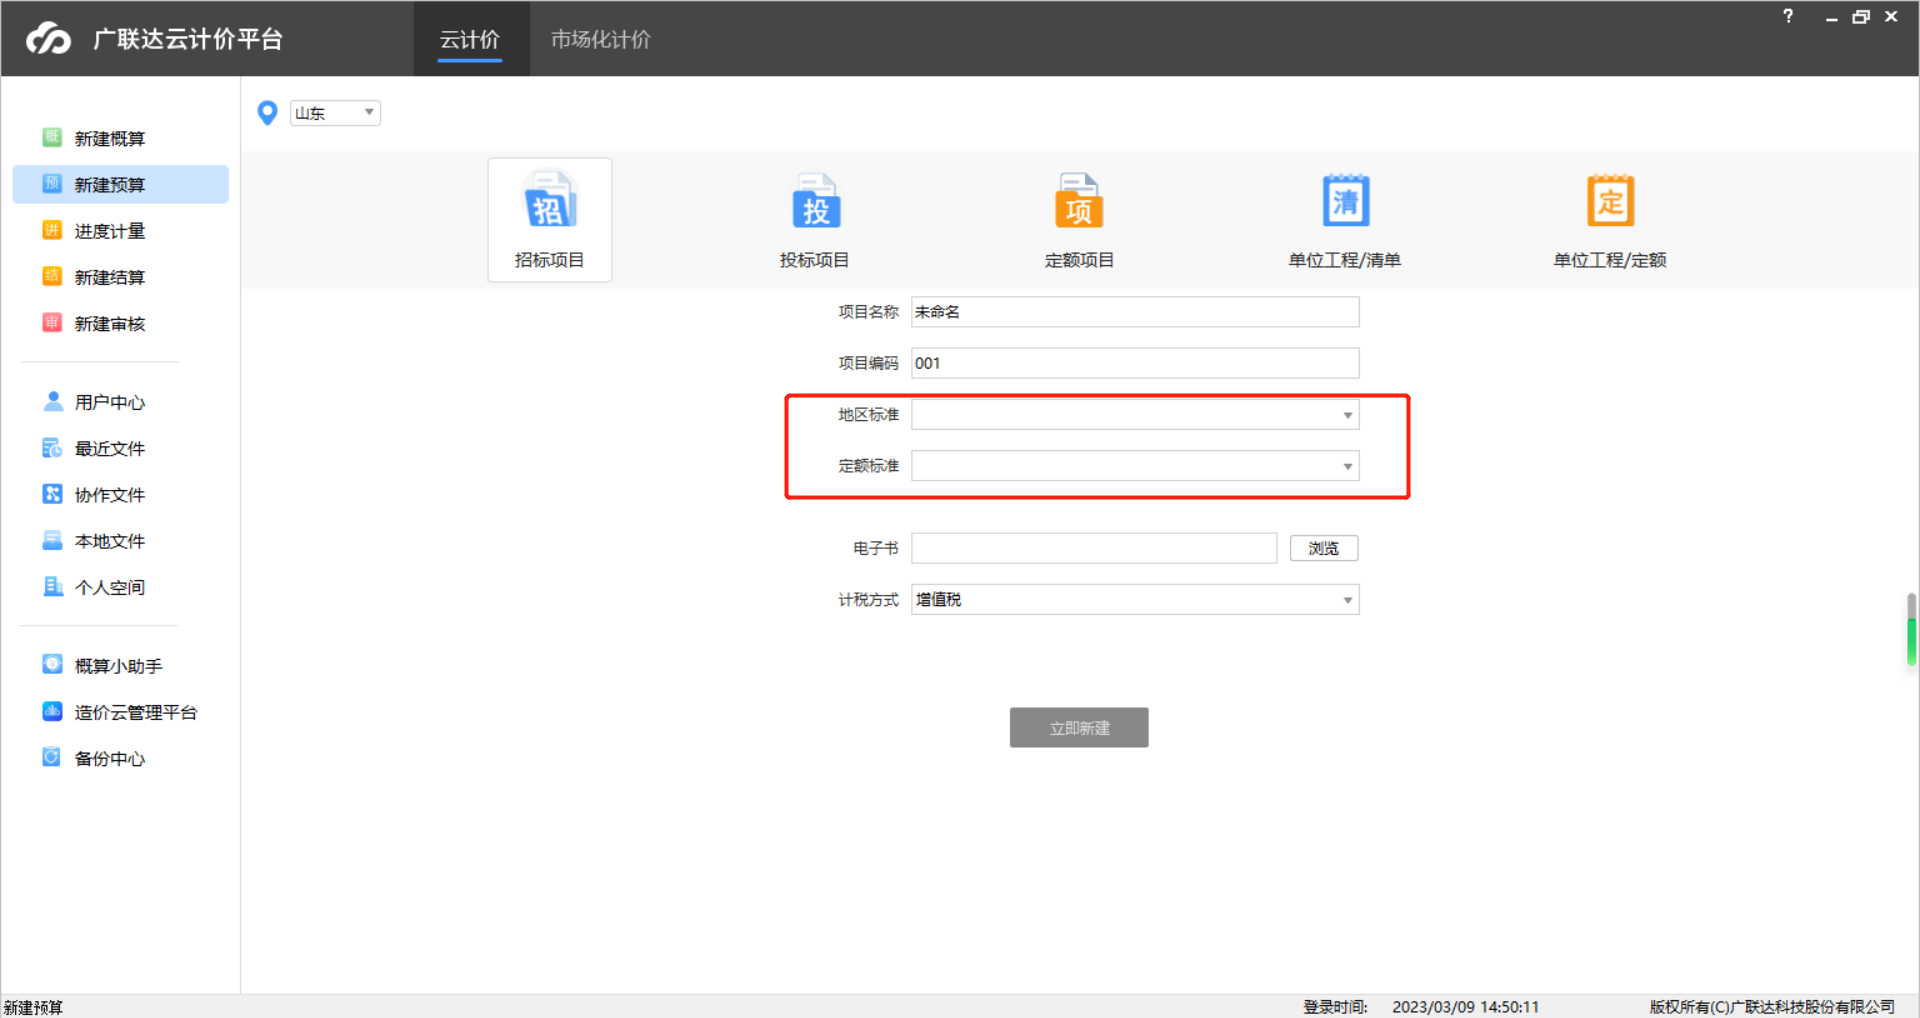Select the 定额项目 project type icon

1079,200
